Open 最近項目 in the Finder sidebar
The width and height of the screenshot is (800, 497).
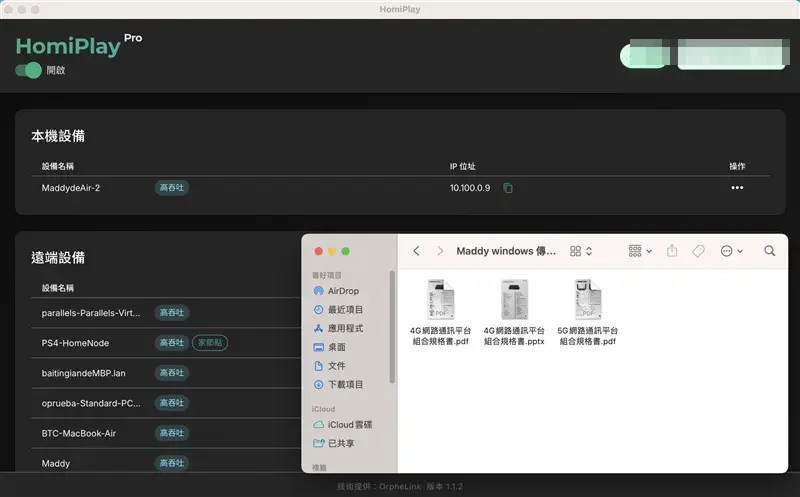coord(338,310)
